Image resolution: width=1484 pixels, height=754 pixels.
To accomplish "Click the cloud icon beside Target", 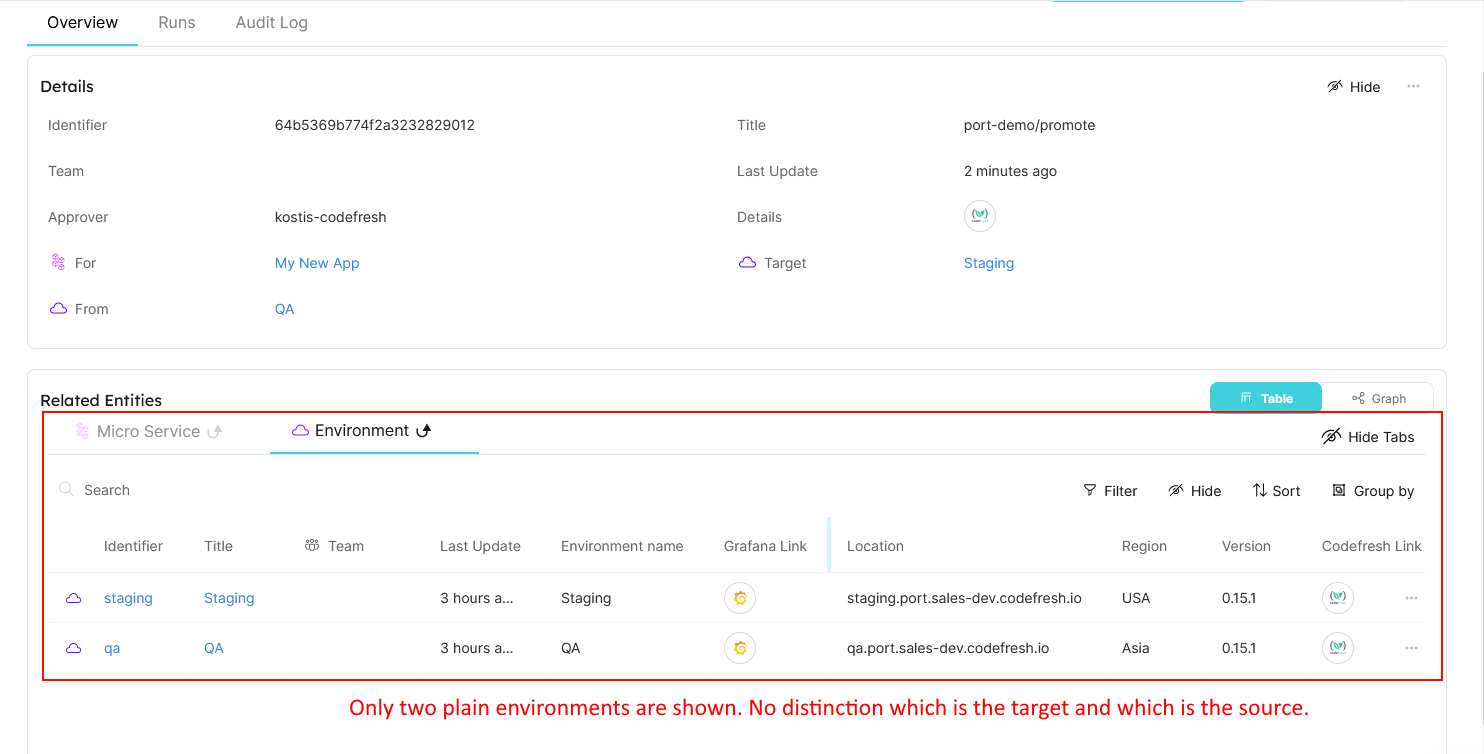I will point(747,263).
